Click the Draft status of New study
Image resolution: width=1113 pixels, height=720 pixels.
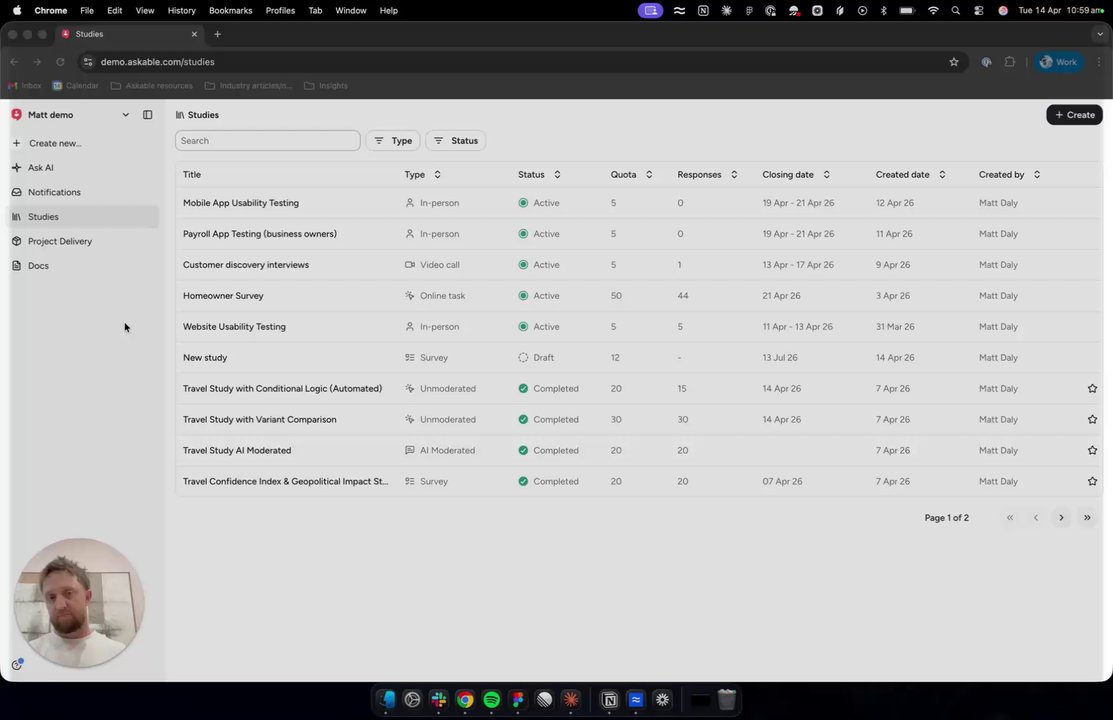(x=536, y=358)
